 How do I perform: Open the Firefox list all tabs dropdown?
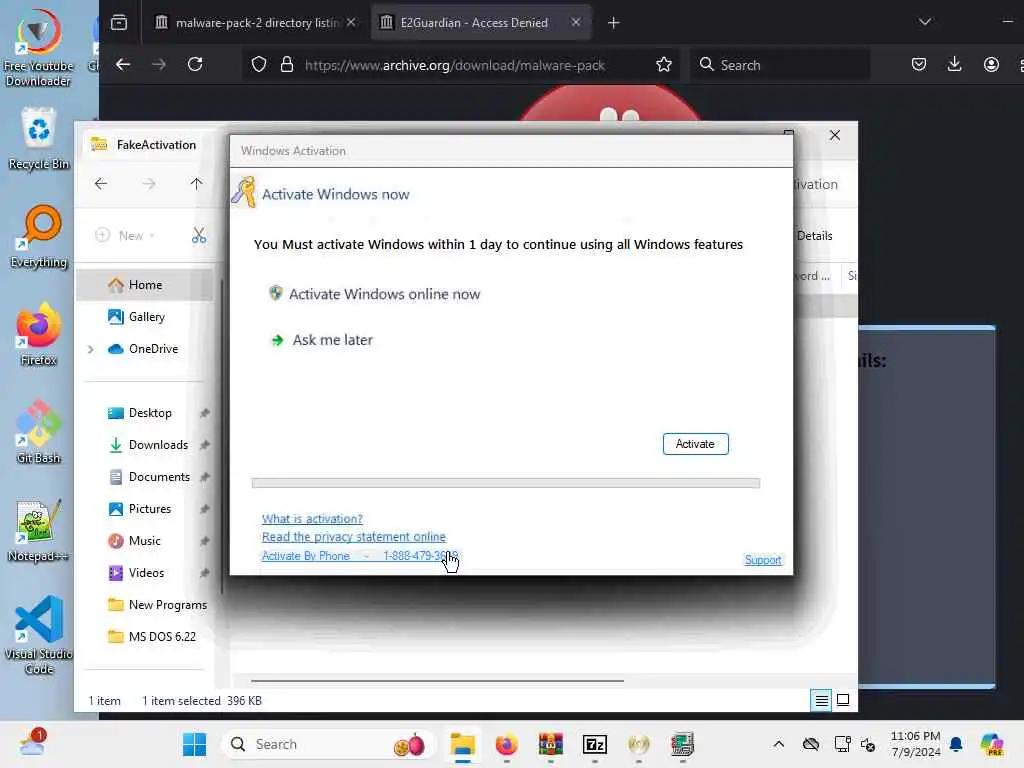point(925,22)
